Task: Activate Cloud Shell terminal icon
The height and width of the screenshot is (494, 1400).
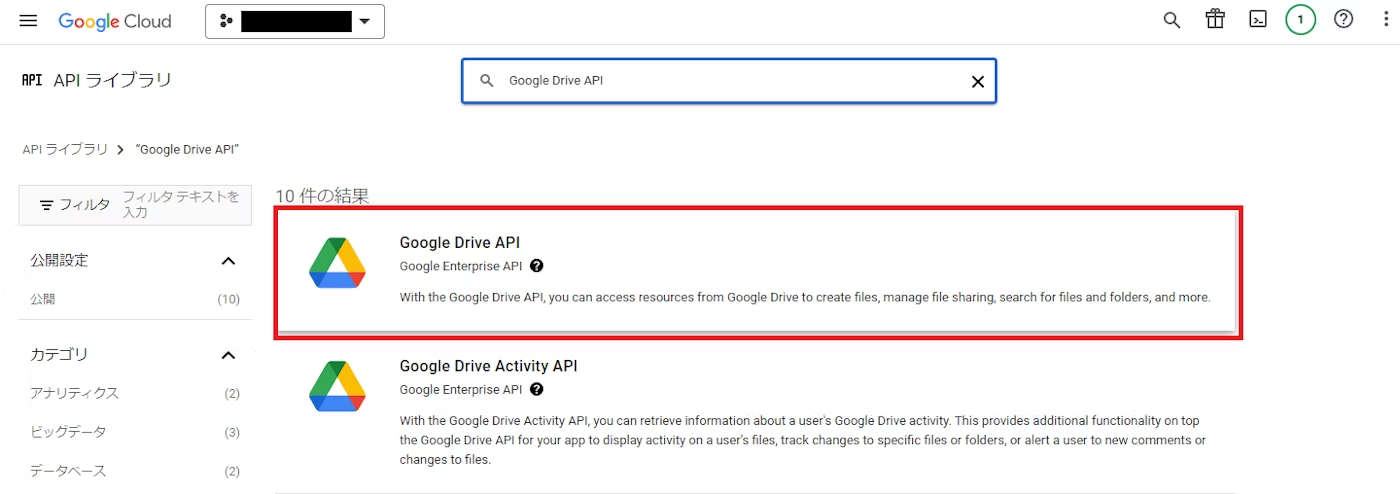Action: point(1258,19)
